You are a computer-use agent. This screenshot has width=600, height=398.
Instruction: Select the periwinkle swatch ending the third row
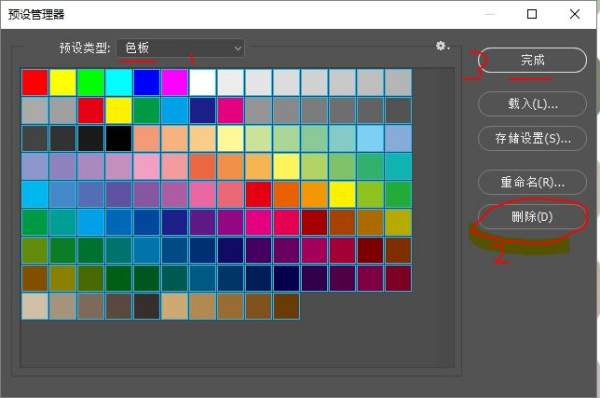pos(398,139)
